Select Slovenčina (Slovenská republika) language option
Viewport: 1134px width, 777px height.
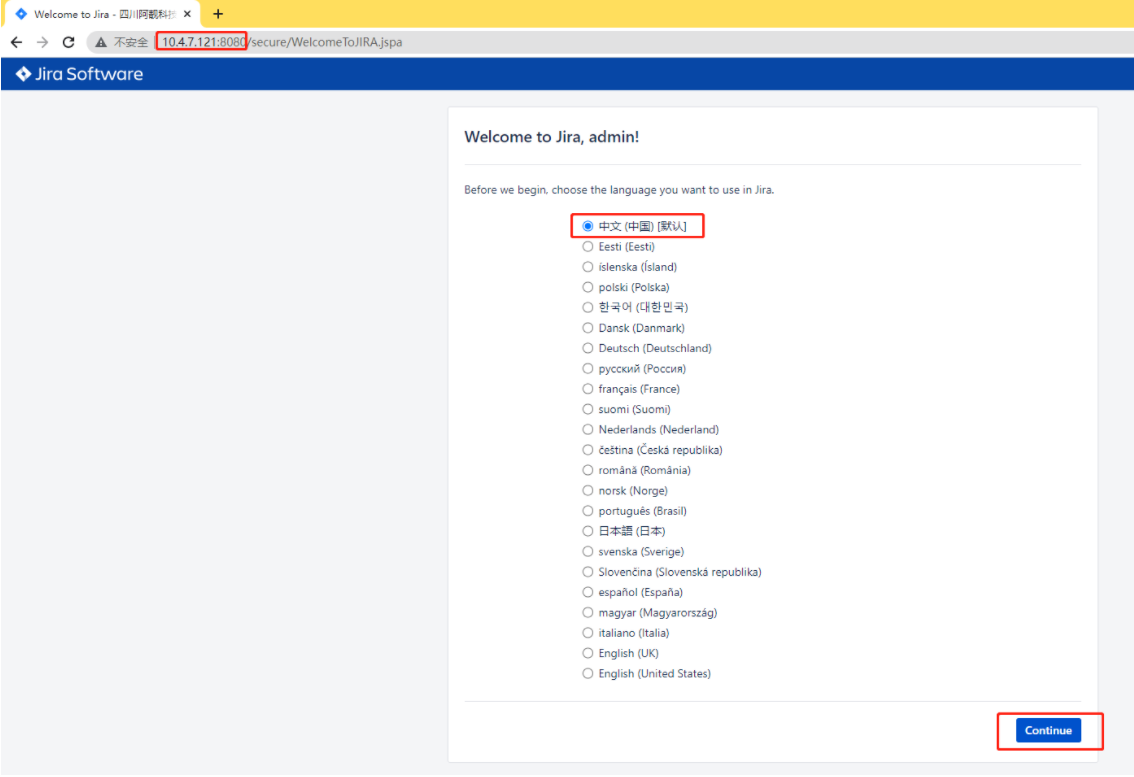[588, 572]
